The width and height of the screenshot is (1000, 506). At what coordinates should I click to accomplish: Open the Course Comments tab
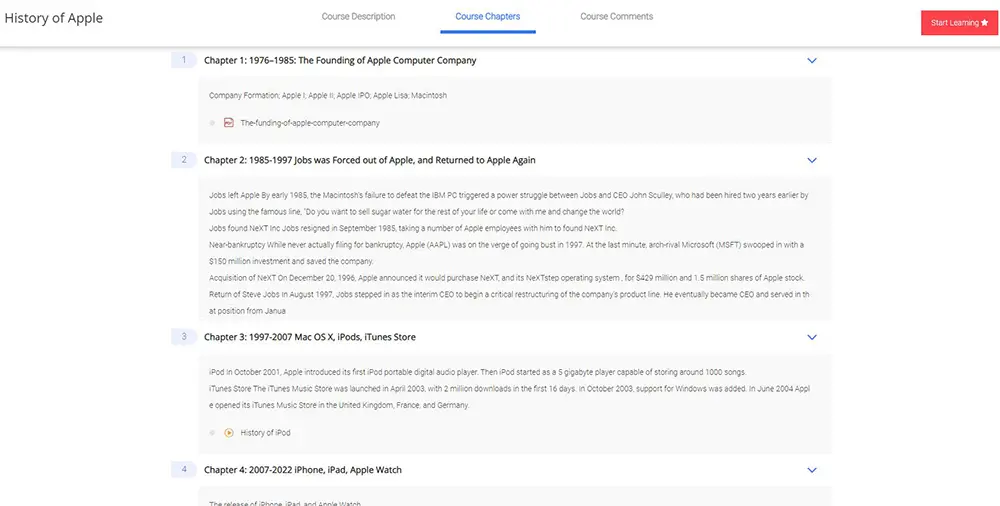tap(616, 17)
